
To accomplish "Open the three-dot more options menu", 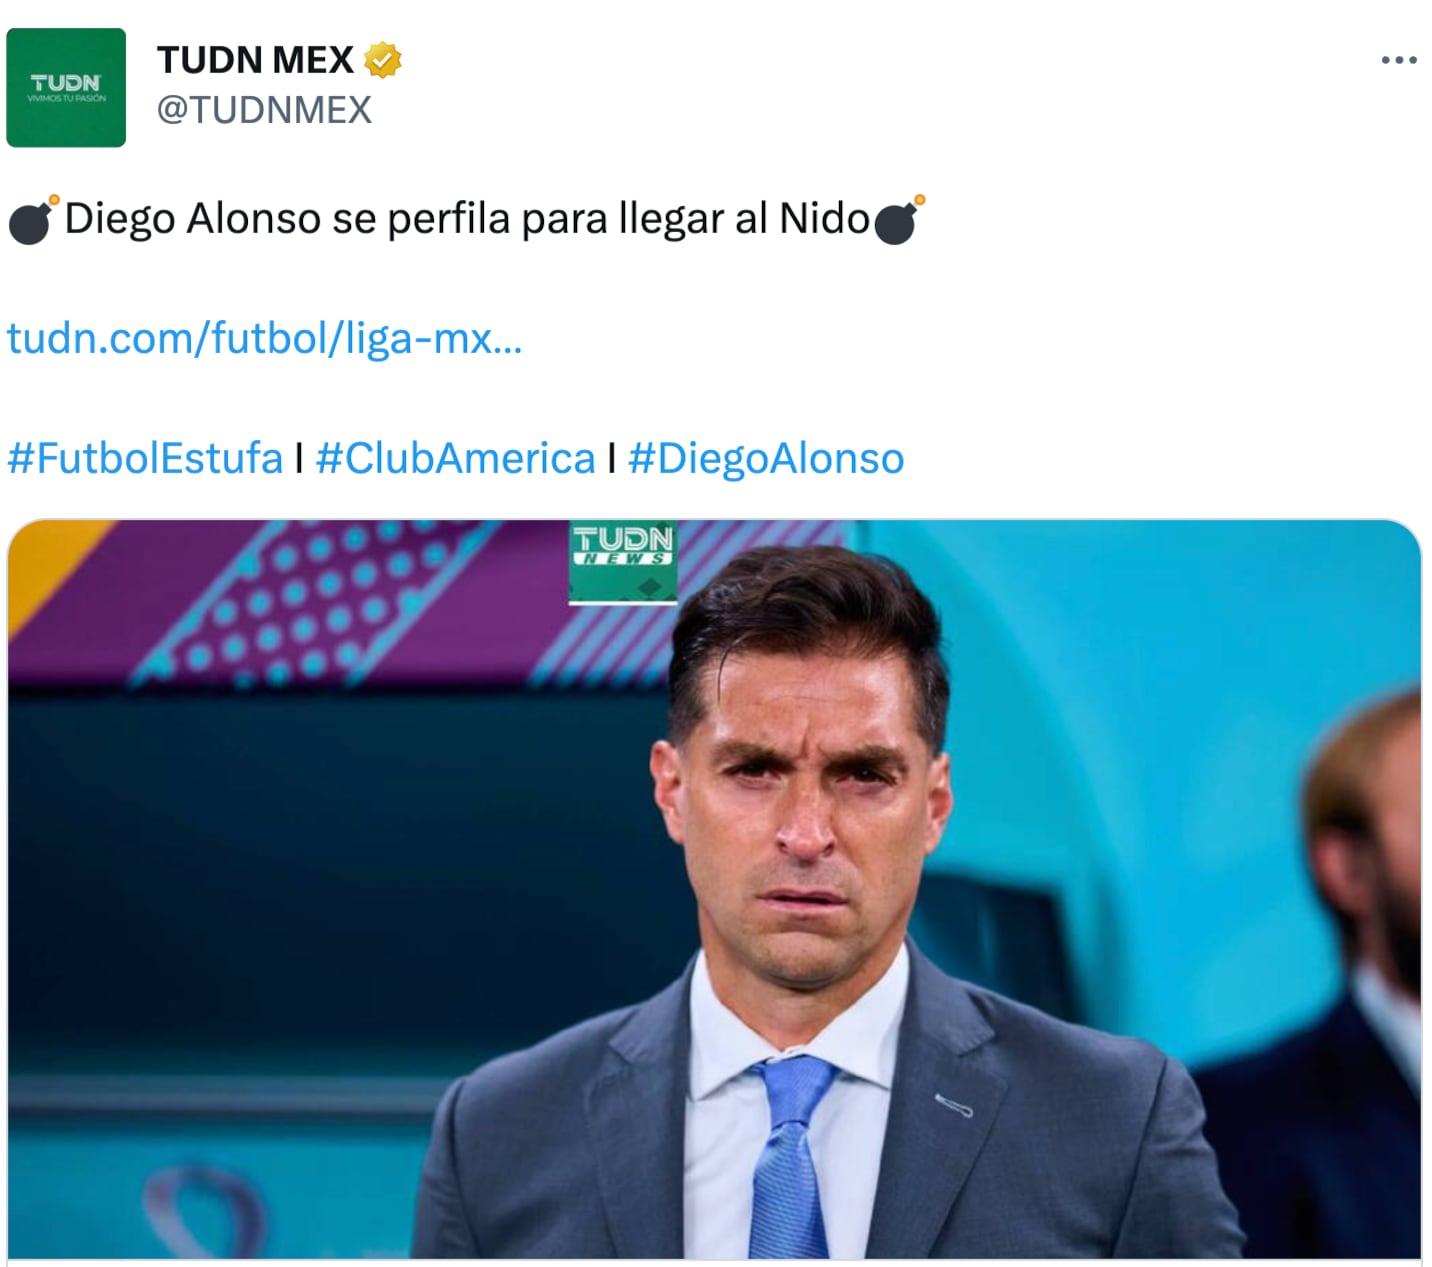I will click(x=1398, y=60).
